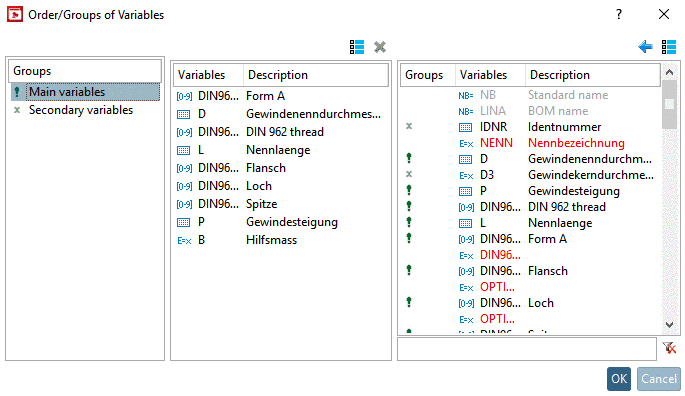Image resolution: width=685 pixels, height=396 pixels.
Task: Click the help question mark button
Action: click(619, 14)
